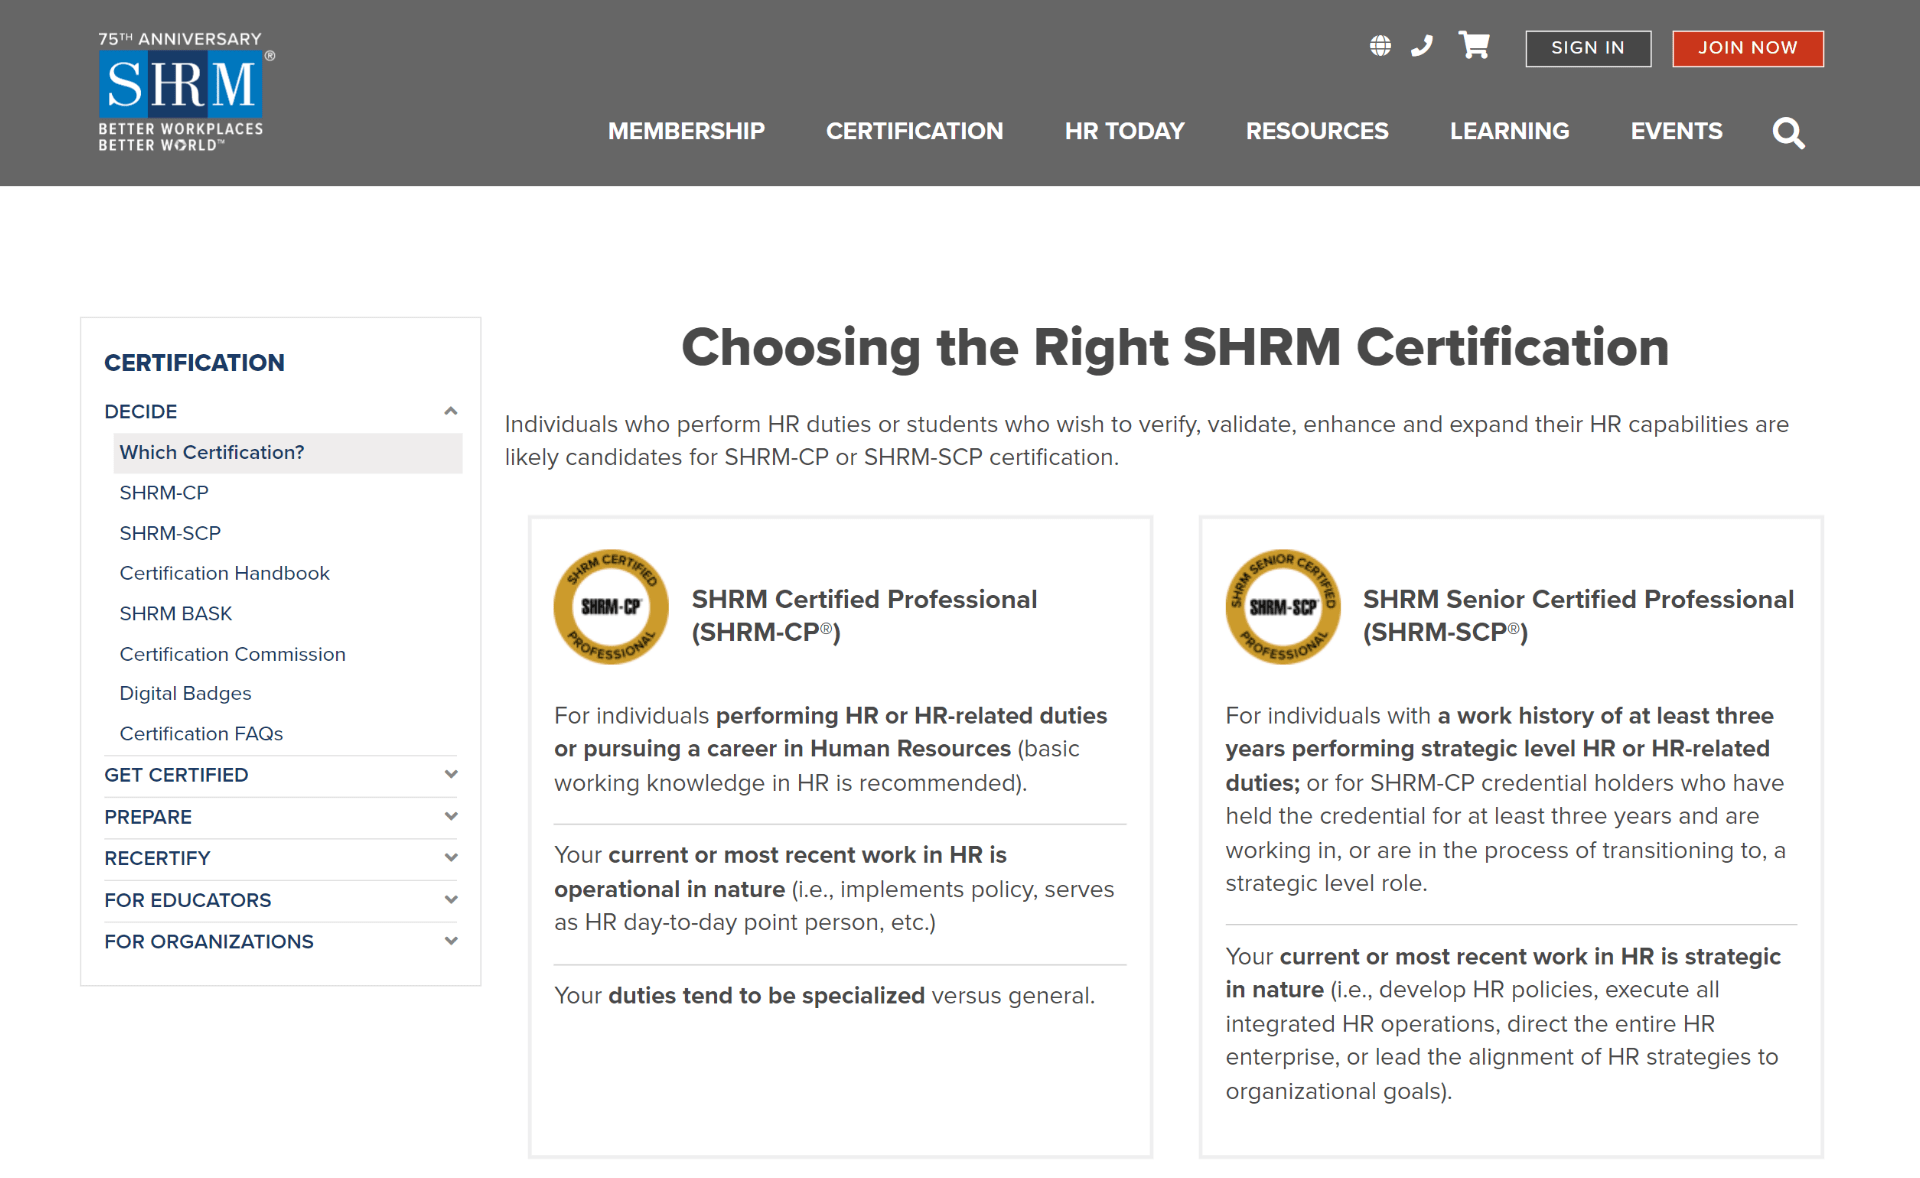Click the phone contact icon
1920x1178 pixels.
(1422, 46)
